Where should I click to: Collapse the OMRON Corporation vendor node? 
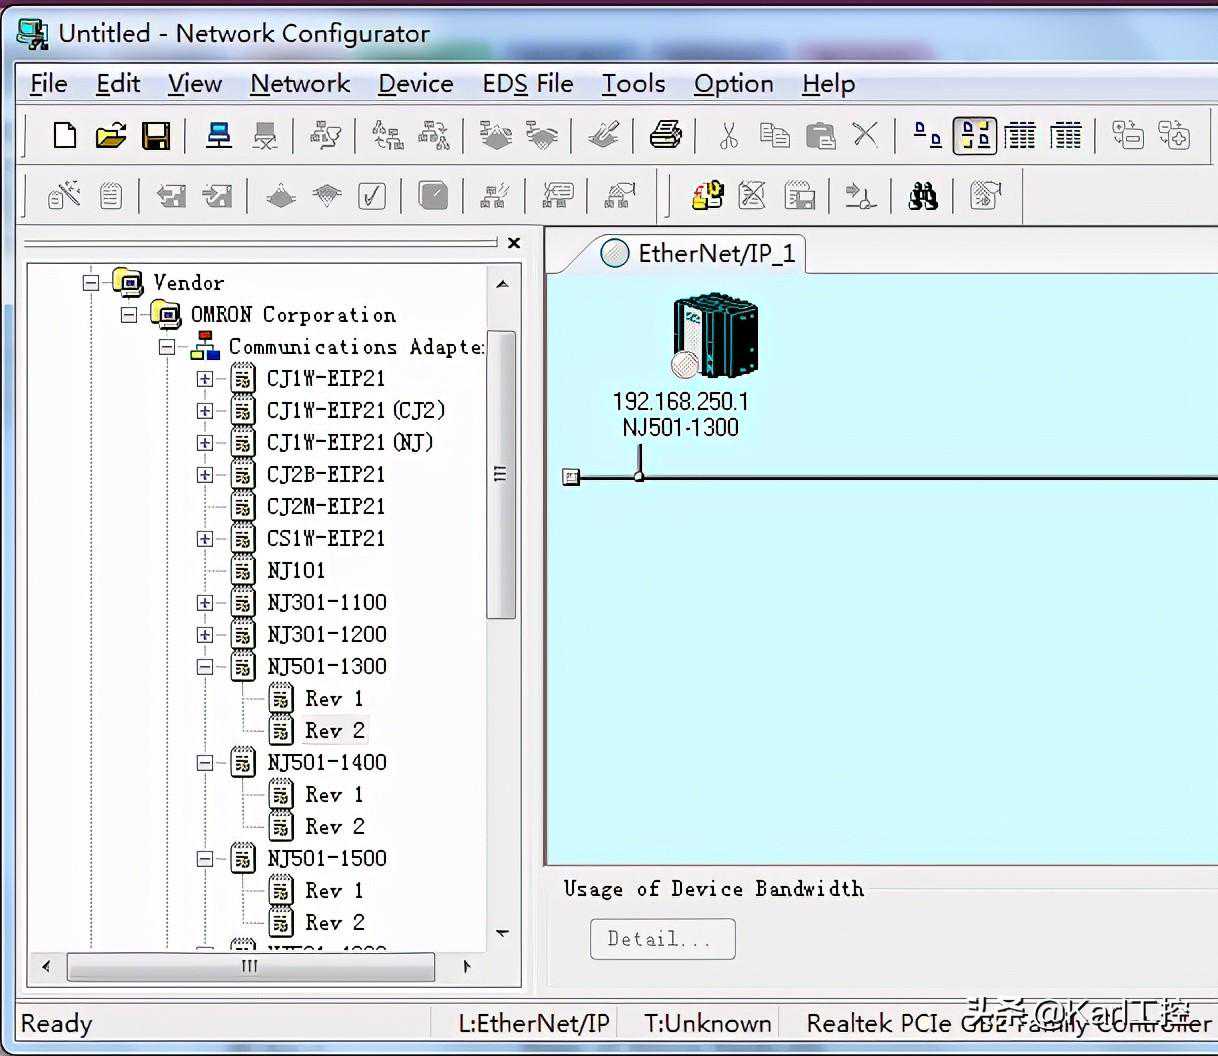[129, 315]
